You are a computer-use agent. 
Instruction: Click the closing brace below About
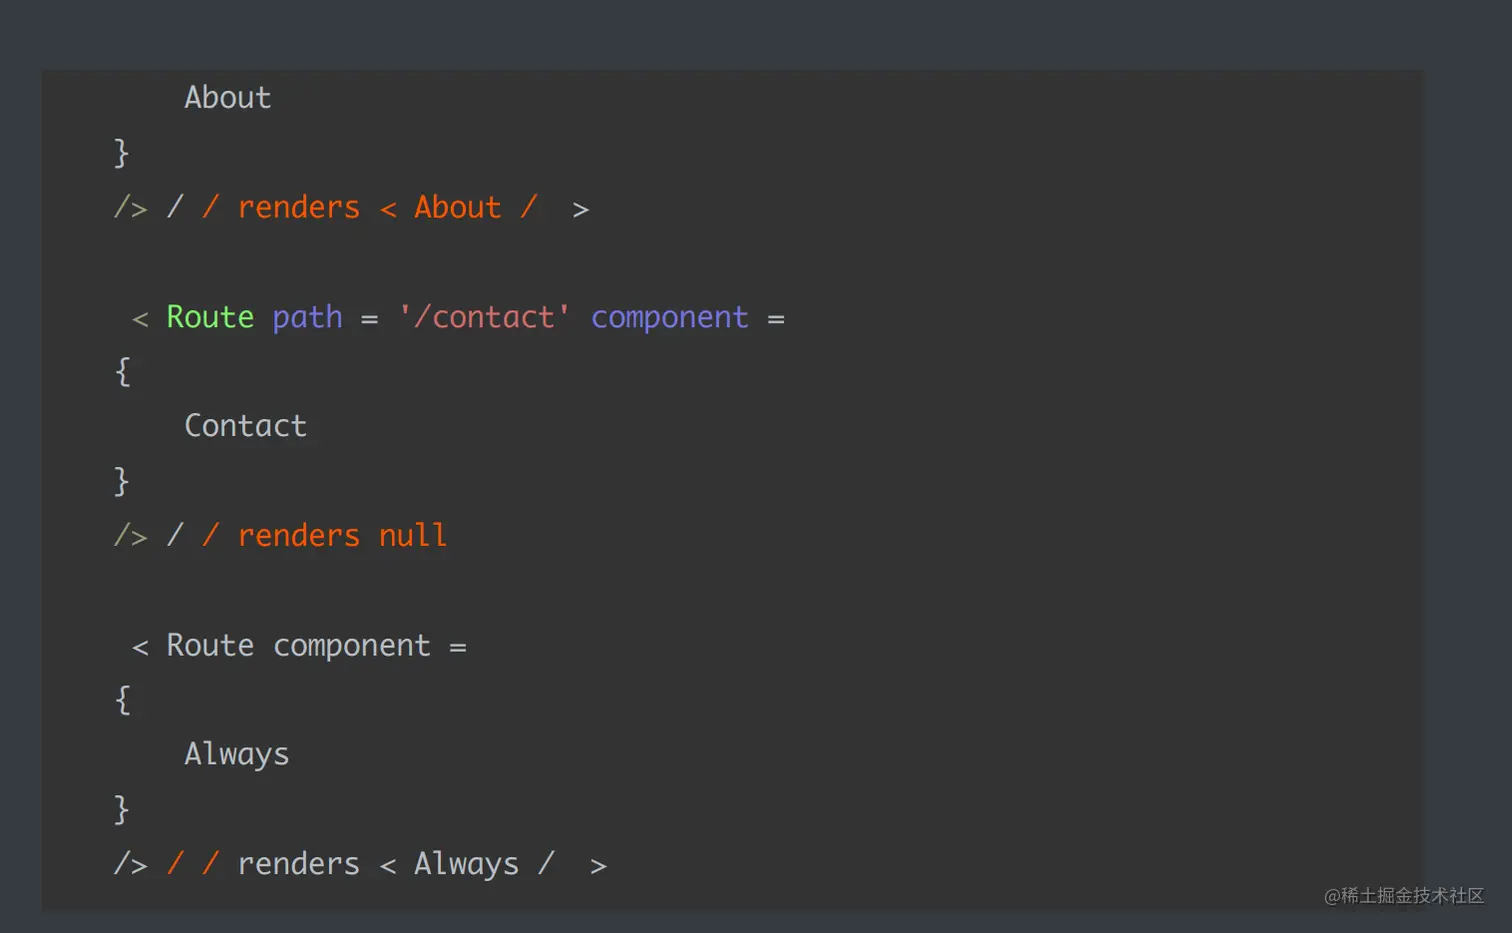(x=122, y=153)
